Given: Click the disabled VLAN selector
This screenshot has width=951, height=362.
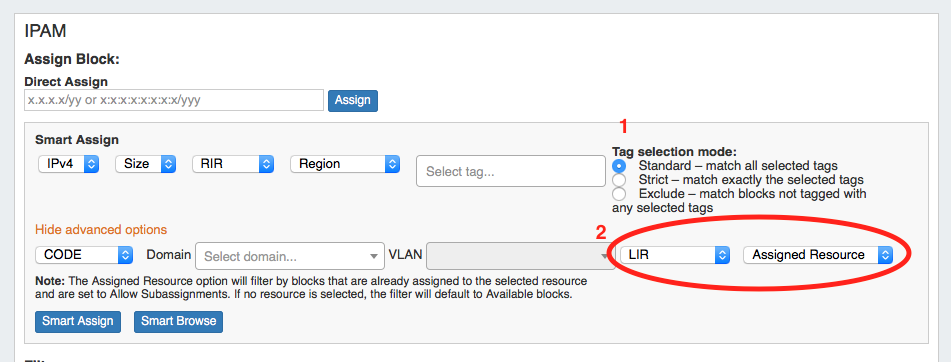Looking at the screenshot, I should tap(520, 256).
